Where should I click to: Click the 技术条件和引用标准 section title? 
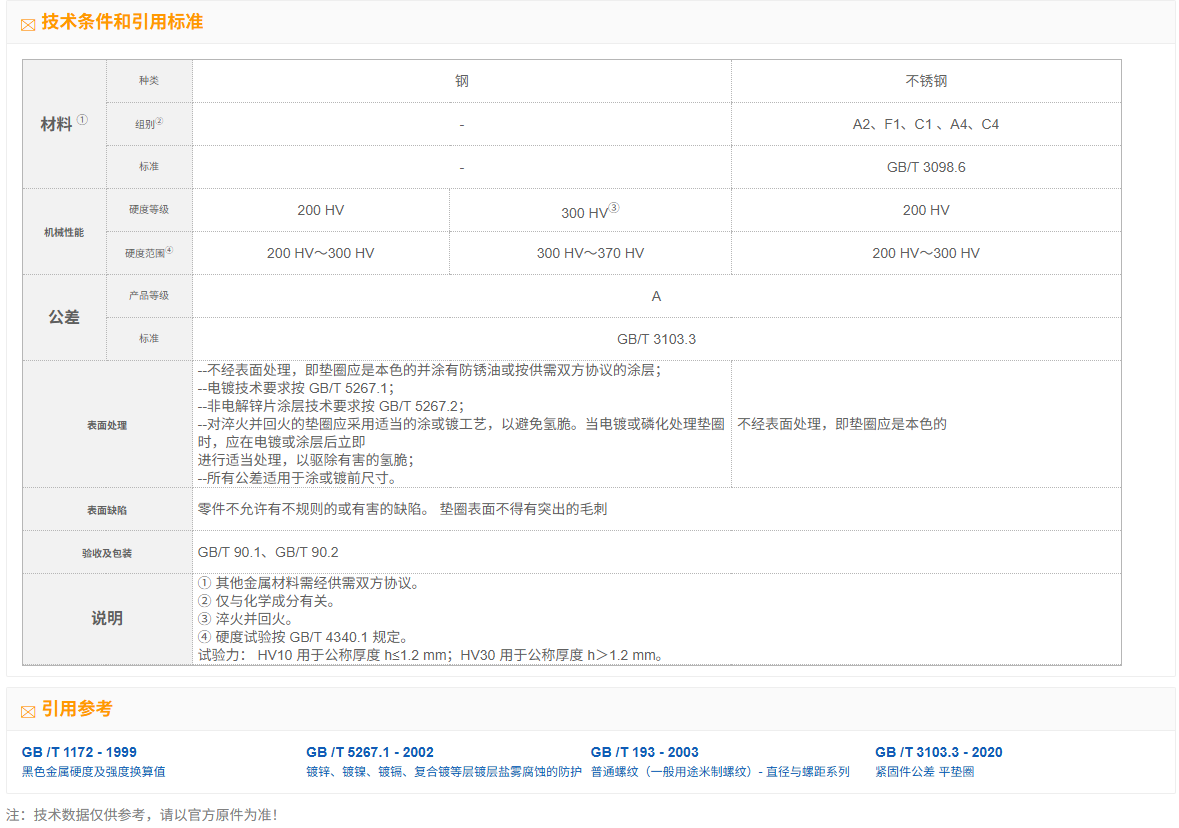122,22
